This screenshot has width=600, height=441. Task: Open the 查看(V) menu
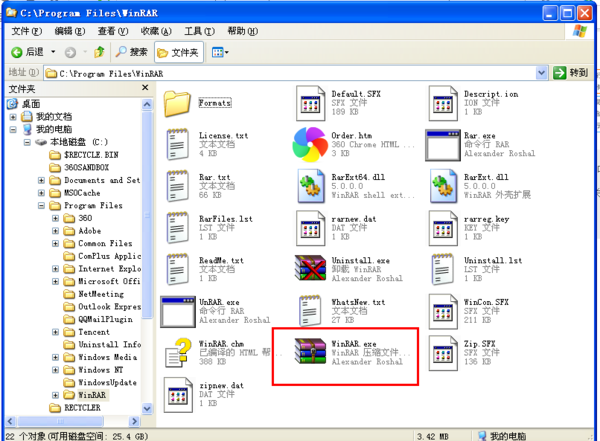(113, 31)
